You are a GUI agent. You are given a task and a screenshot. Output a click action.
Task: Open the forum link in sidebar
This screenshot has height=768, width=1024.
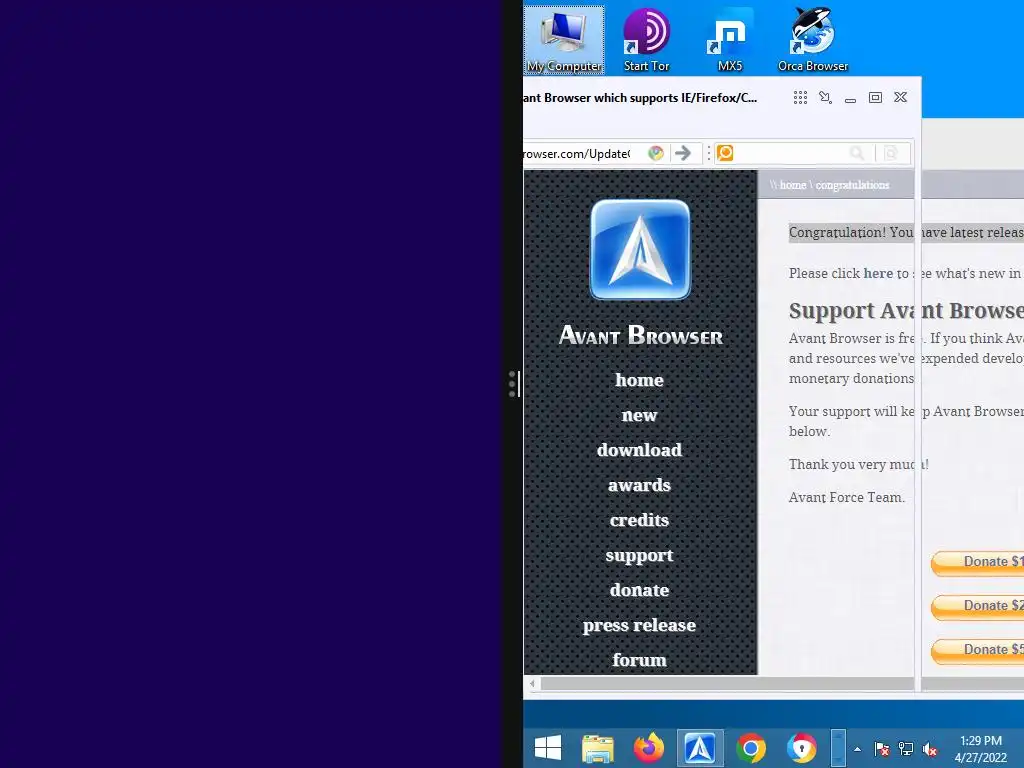(639, 660)
